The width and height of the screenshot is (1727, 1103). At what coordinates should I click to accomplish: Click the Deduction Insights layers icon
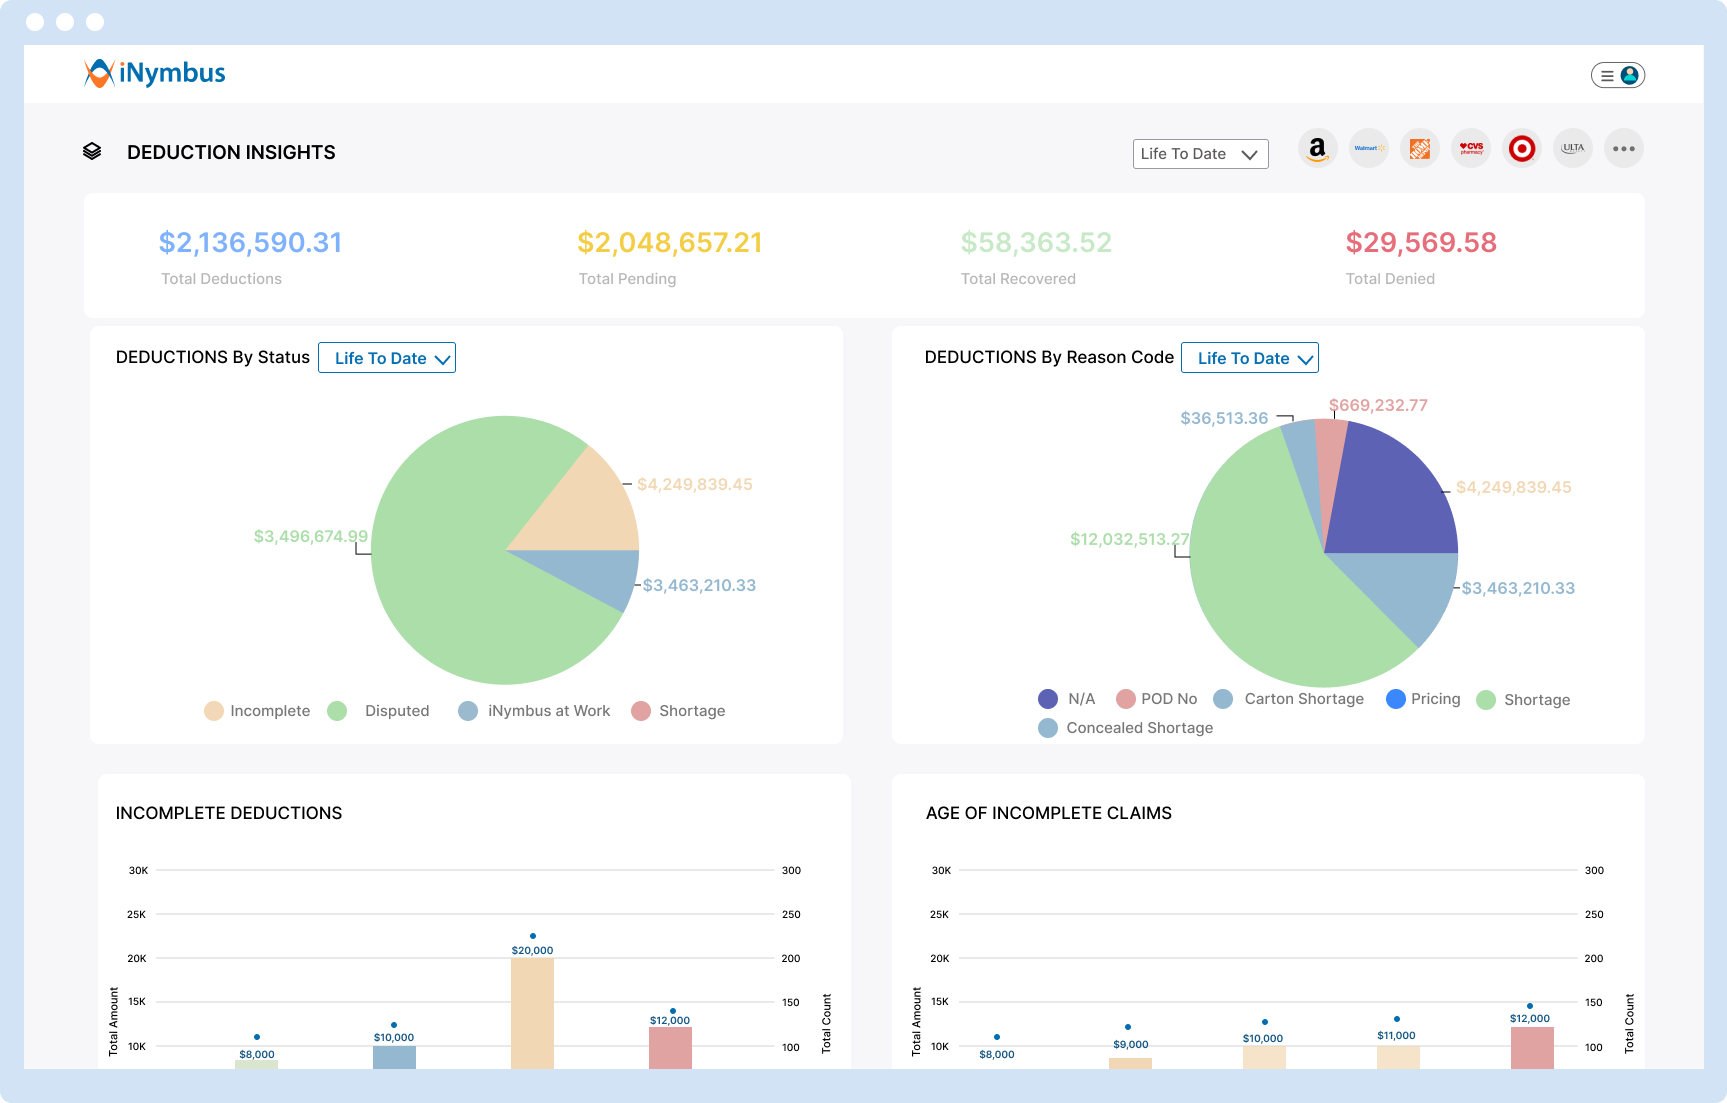pyautogui.click(x=93, y=151)
